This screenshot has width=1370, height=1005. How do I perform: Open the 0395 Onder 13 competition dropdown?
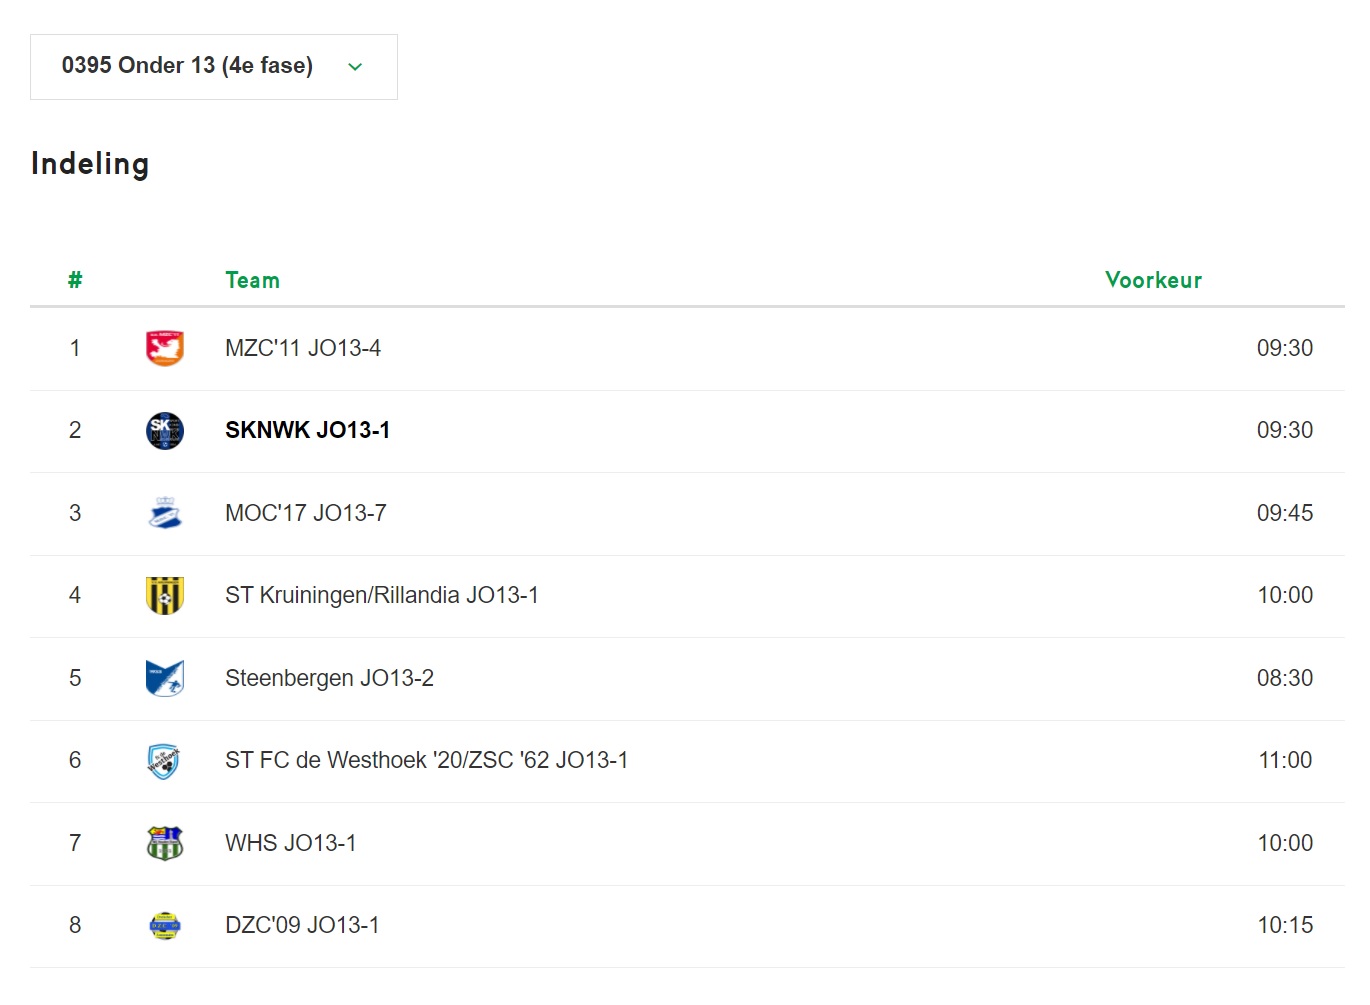(x=214, y=67)
